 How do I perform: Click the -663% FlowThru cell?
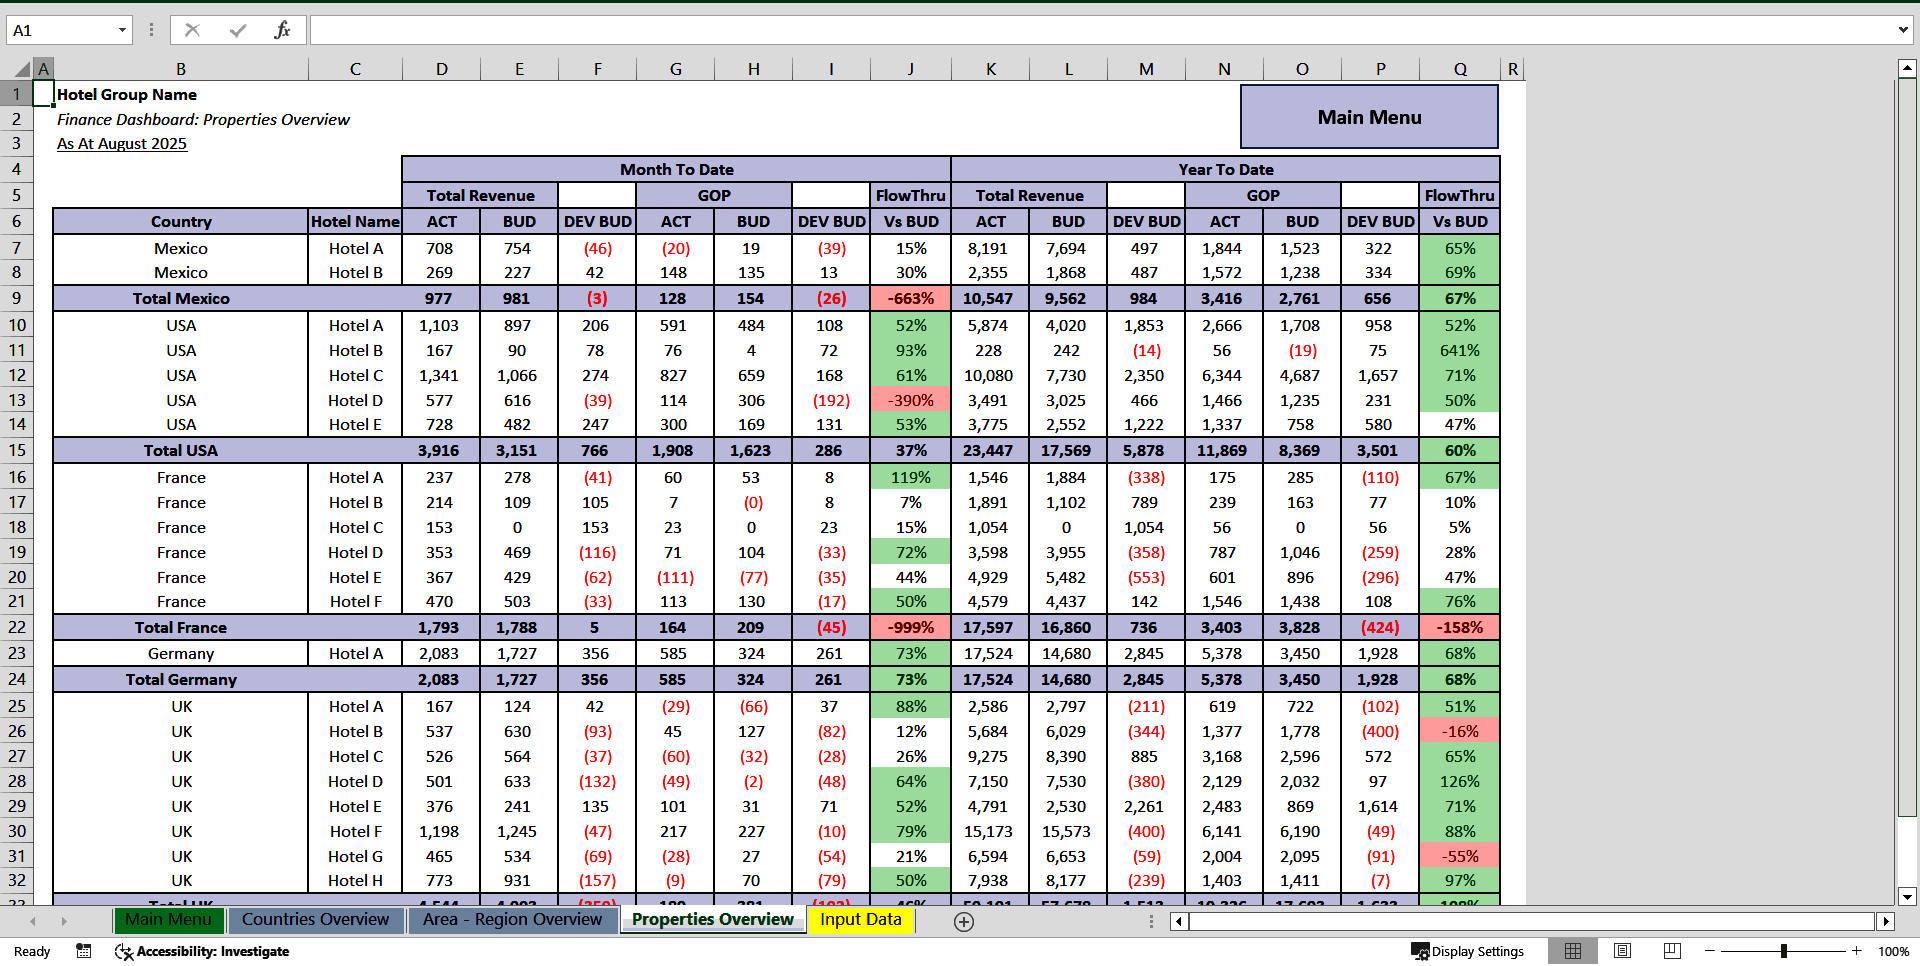point(910,298)
